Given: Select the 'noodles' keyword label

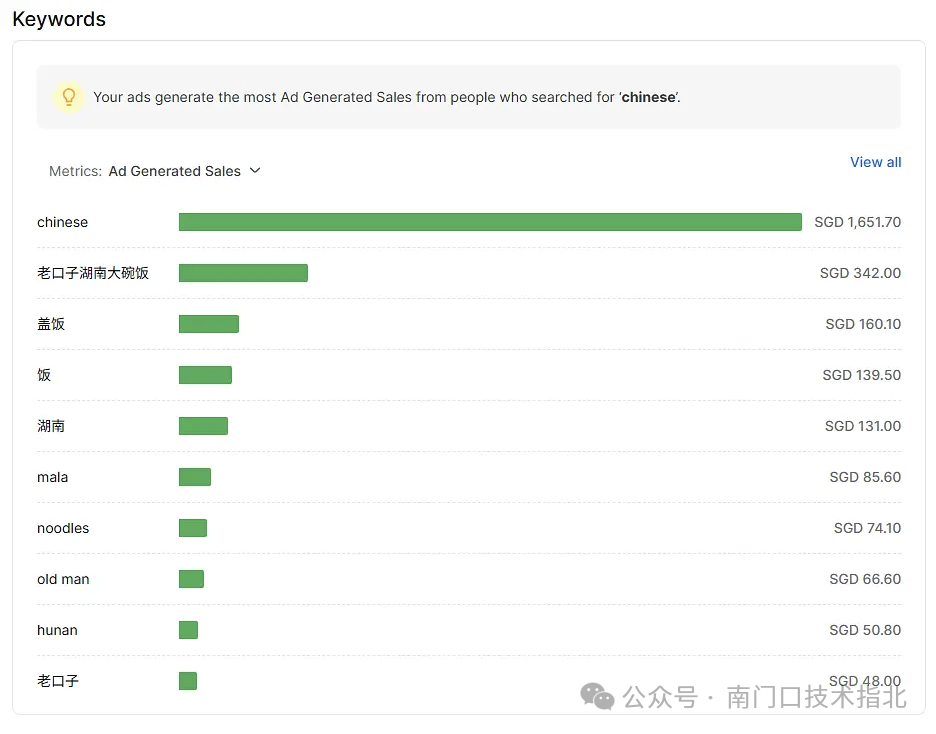Looking at the screenshot, I should 63,528.
